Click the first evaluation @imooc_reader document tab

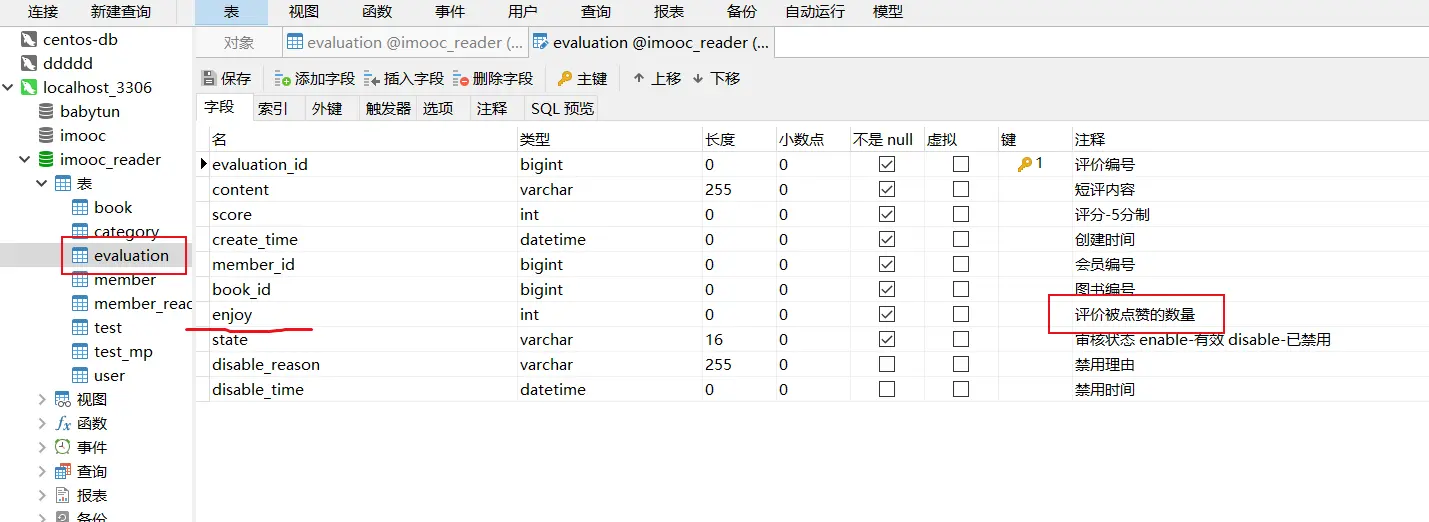pos(404,42)
